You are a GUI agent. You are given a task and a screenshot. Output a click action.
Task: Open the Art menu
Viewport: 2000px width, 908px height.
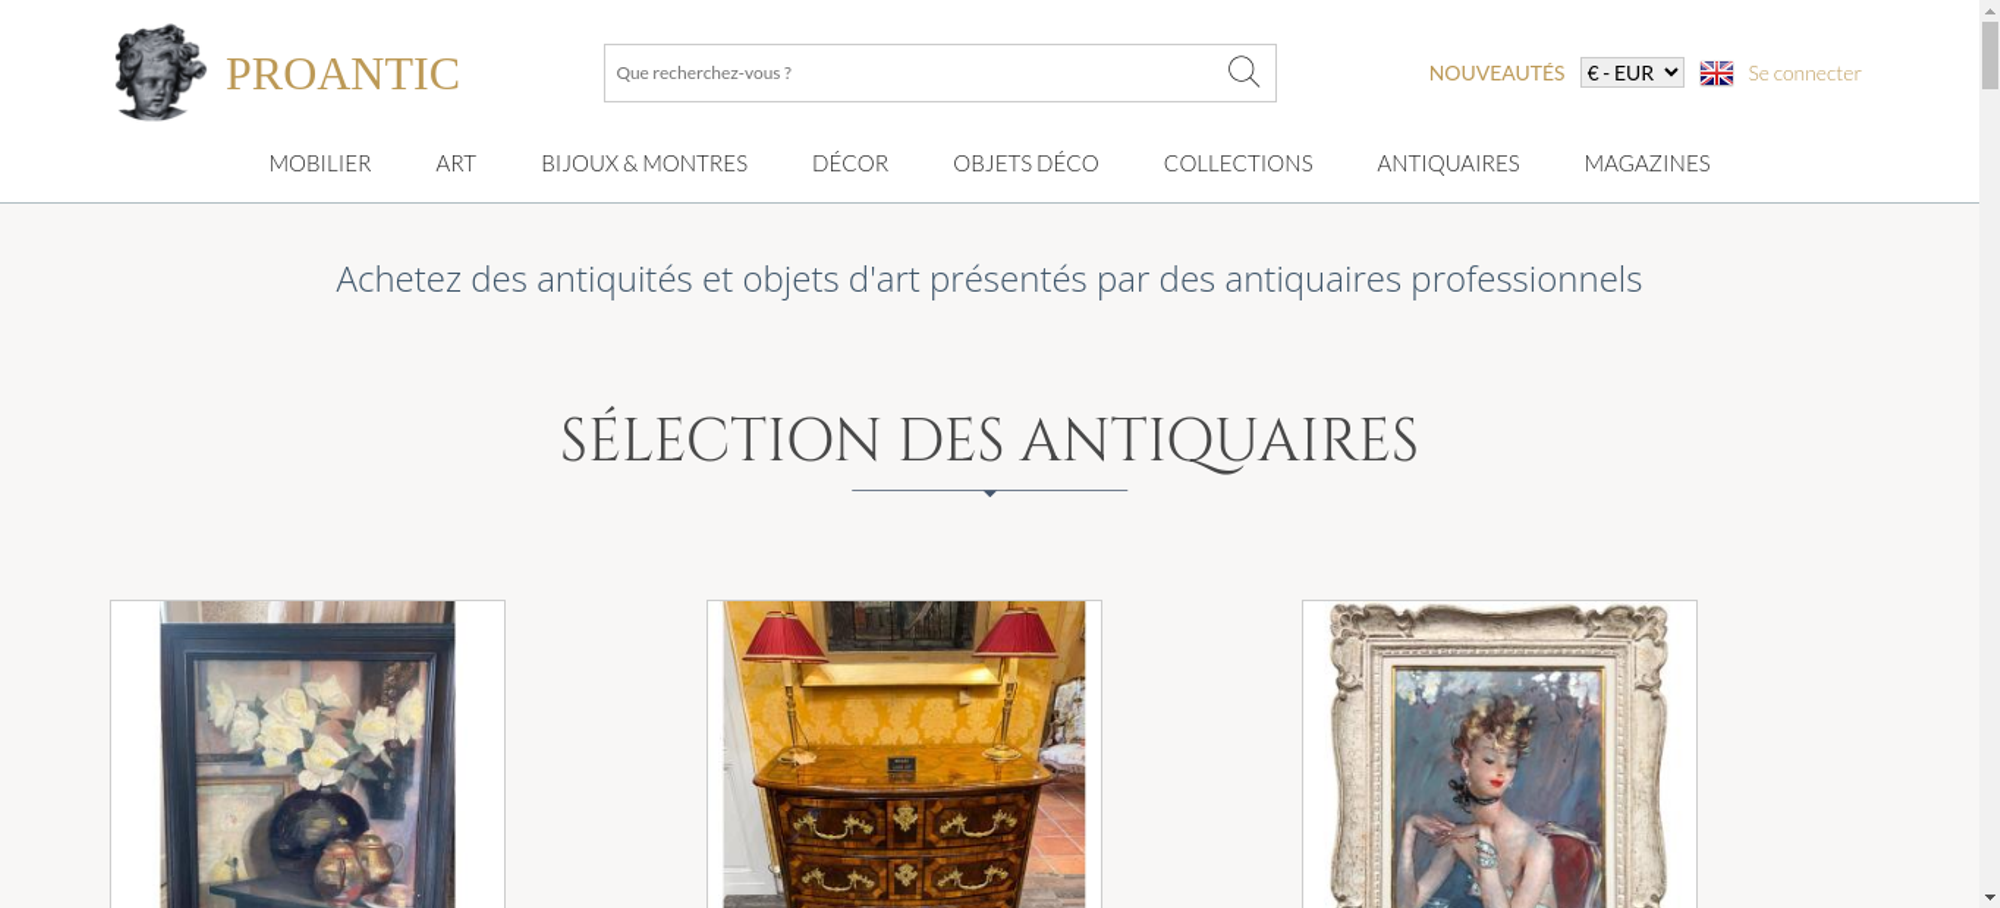pyautogui.click(x=456, y=163)
